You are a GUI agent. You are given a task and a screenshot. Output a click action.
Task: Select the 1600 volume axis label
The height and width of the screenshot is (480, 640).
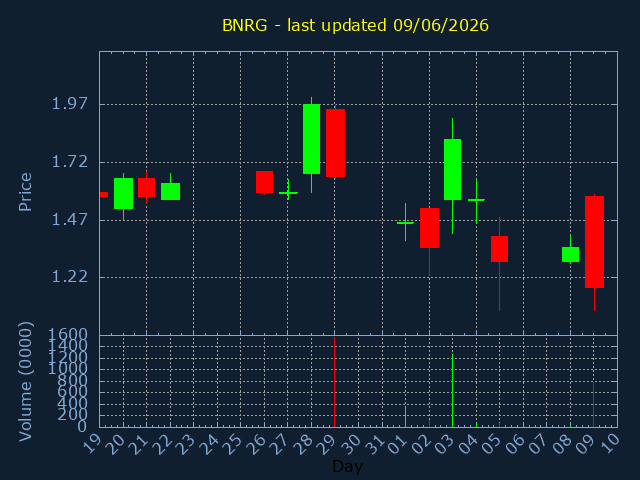(x=67, y=336)
